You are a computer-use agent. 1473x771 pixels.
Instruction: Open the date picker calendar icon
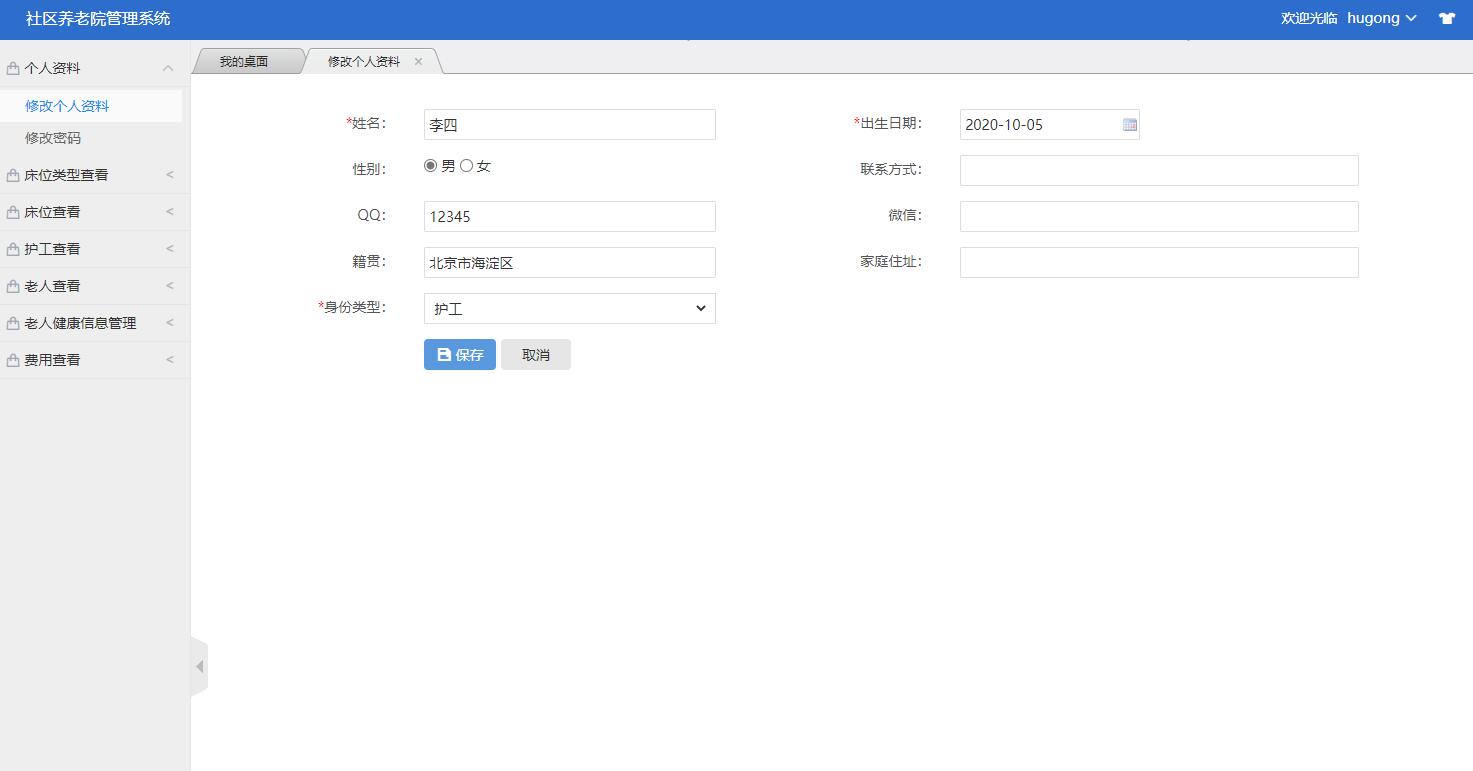pos(1130,125)
